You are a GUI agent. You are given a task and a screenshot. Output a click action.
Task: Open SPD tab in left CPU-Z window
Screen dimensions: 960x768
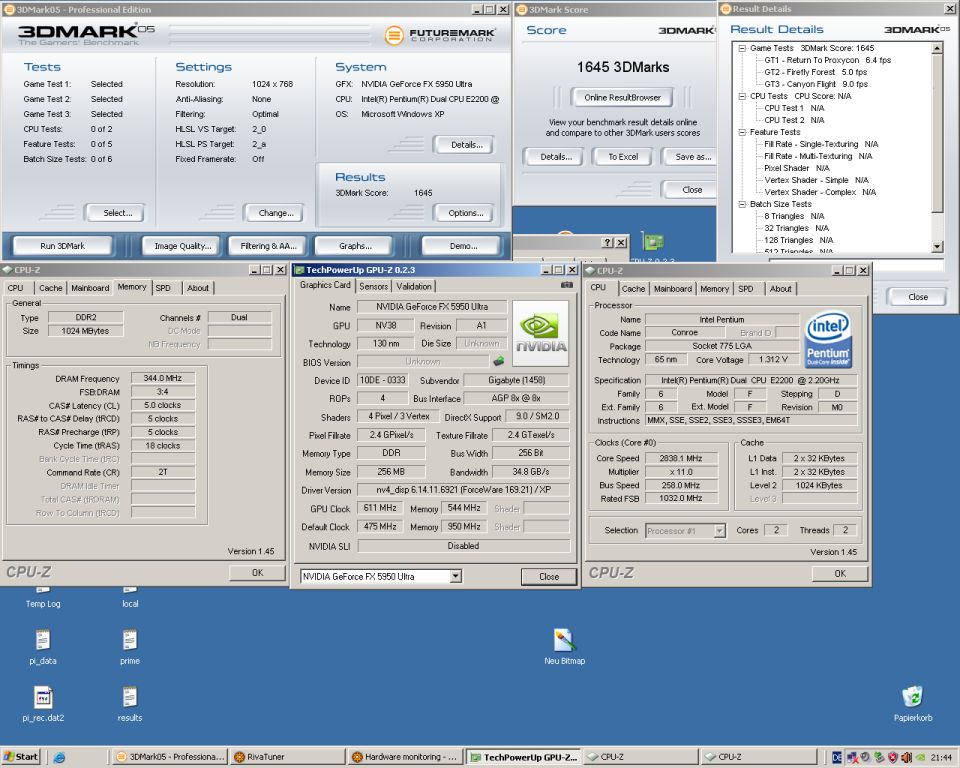[163, 288]
